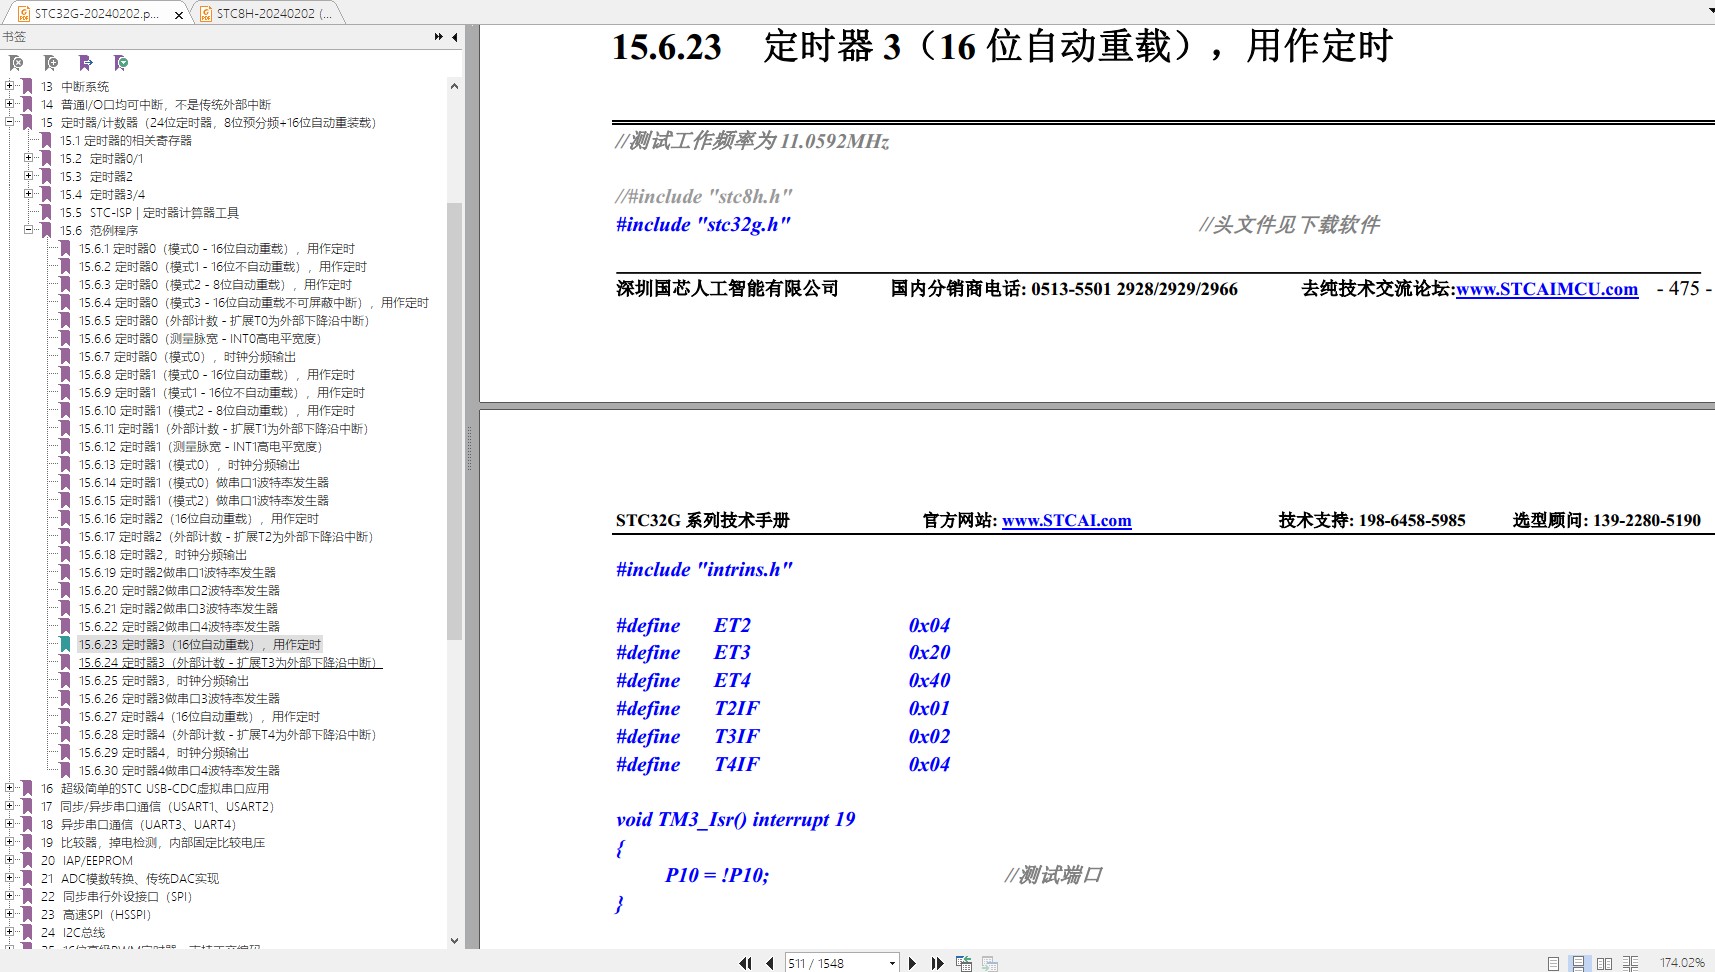Click the 174.02% zoom level display
Screen dimensions: 1715x972
tap(1682, 963)
